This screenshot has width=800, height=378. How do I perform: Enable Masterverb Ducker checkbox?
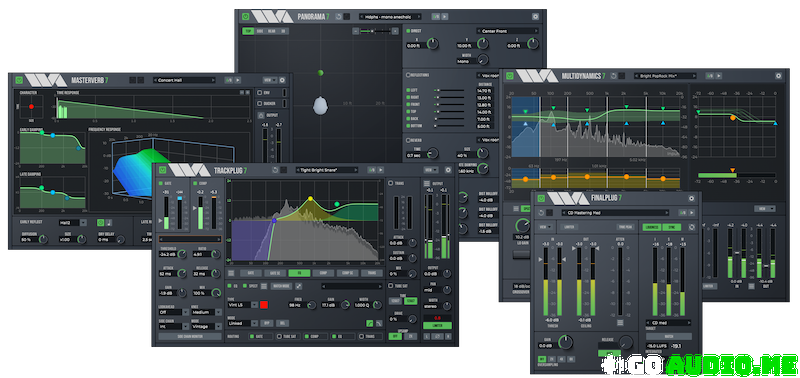pyautogui.click(x=260, y=104)
